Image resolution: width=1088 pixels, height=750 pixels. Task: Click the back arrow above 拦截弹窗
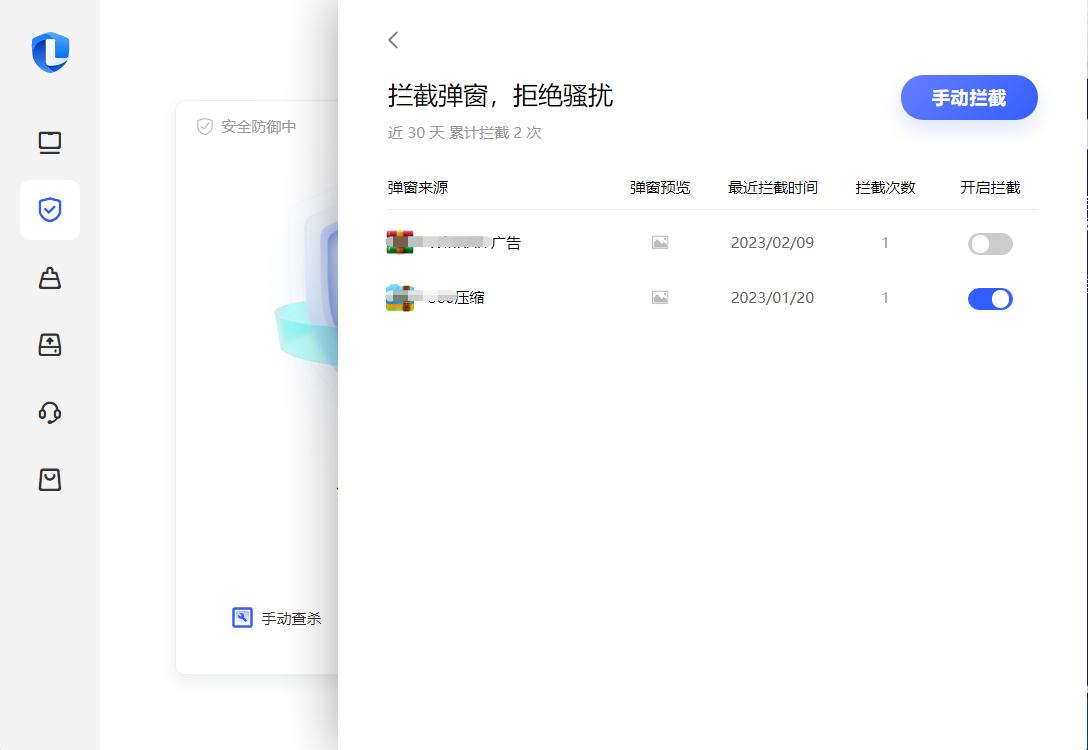coord(392,40)
